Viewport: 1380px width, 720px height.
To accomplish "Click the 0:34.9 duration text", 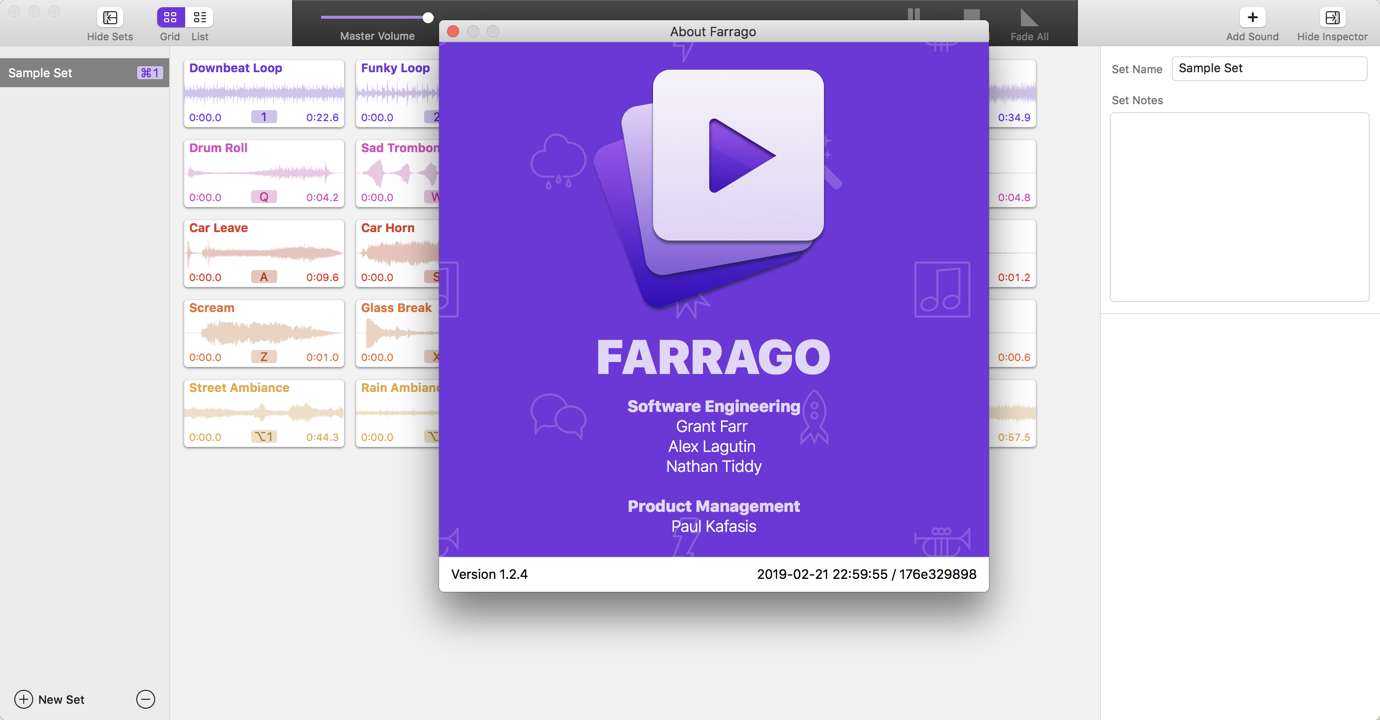I will [x=1014, y=117].
